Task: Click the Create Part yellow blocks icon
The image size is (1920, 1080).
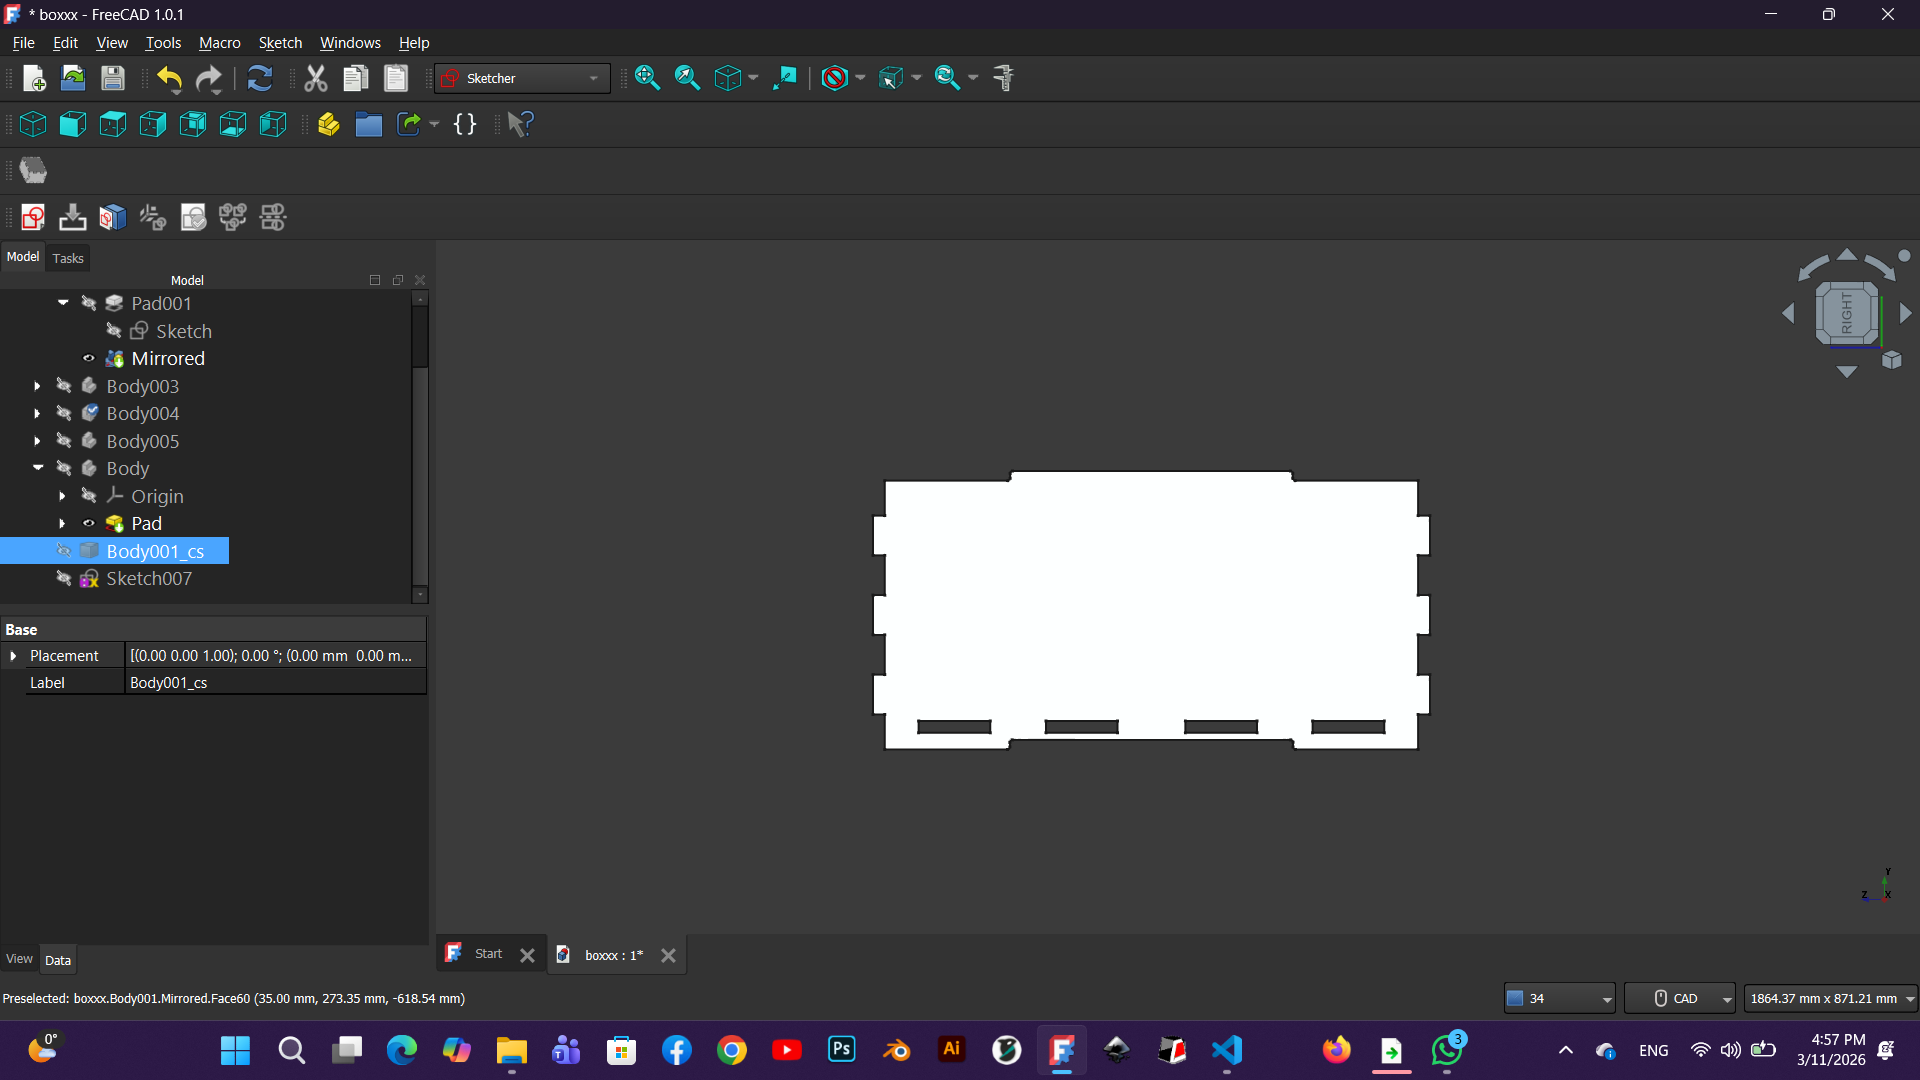Action: coord(328,124)
